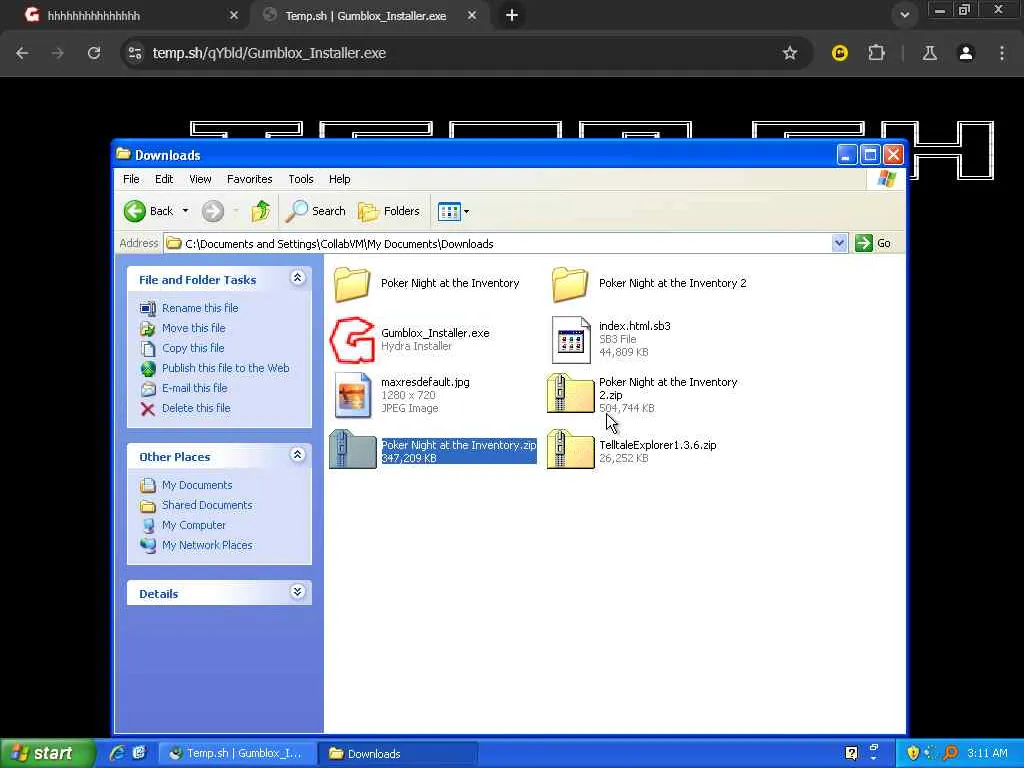Click the Poker Night at the Inventory.zip icon
Viewport: 1024px width, 768px height.
pos(353,449)
